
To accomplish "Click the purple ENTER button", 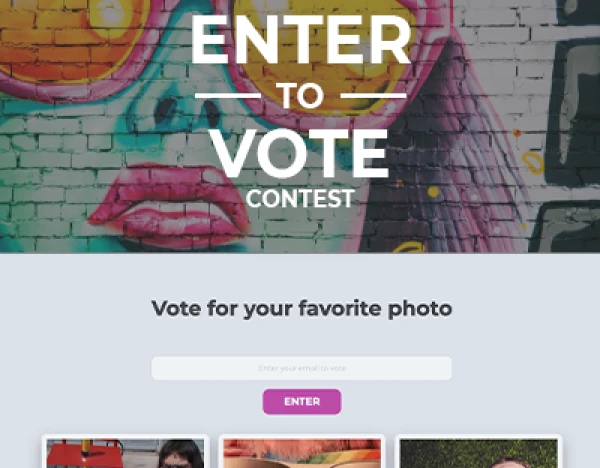I will 302,401.
